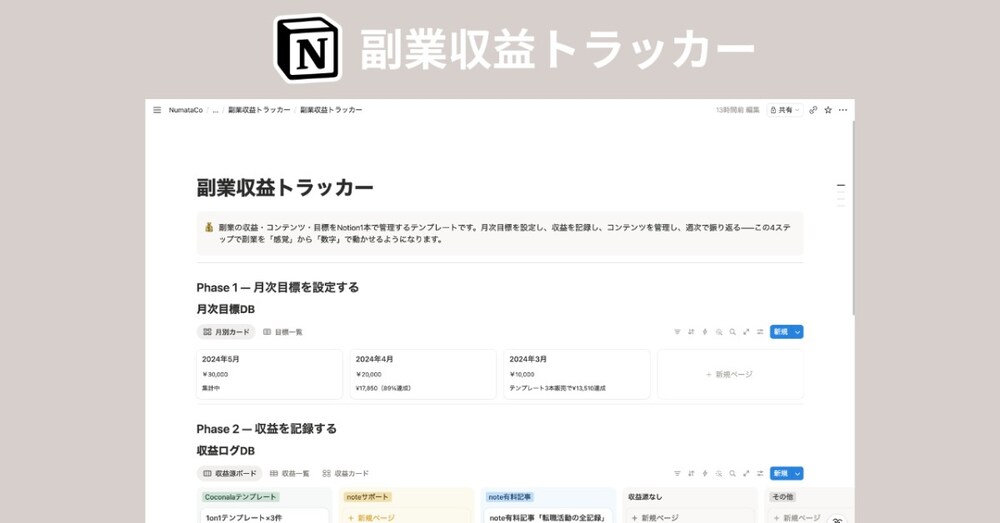Click the Coconalaテンプレート column tag
The width and height of the screenshot is (1000, 523).
click(240, 497)
